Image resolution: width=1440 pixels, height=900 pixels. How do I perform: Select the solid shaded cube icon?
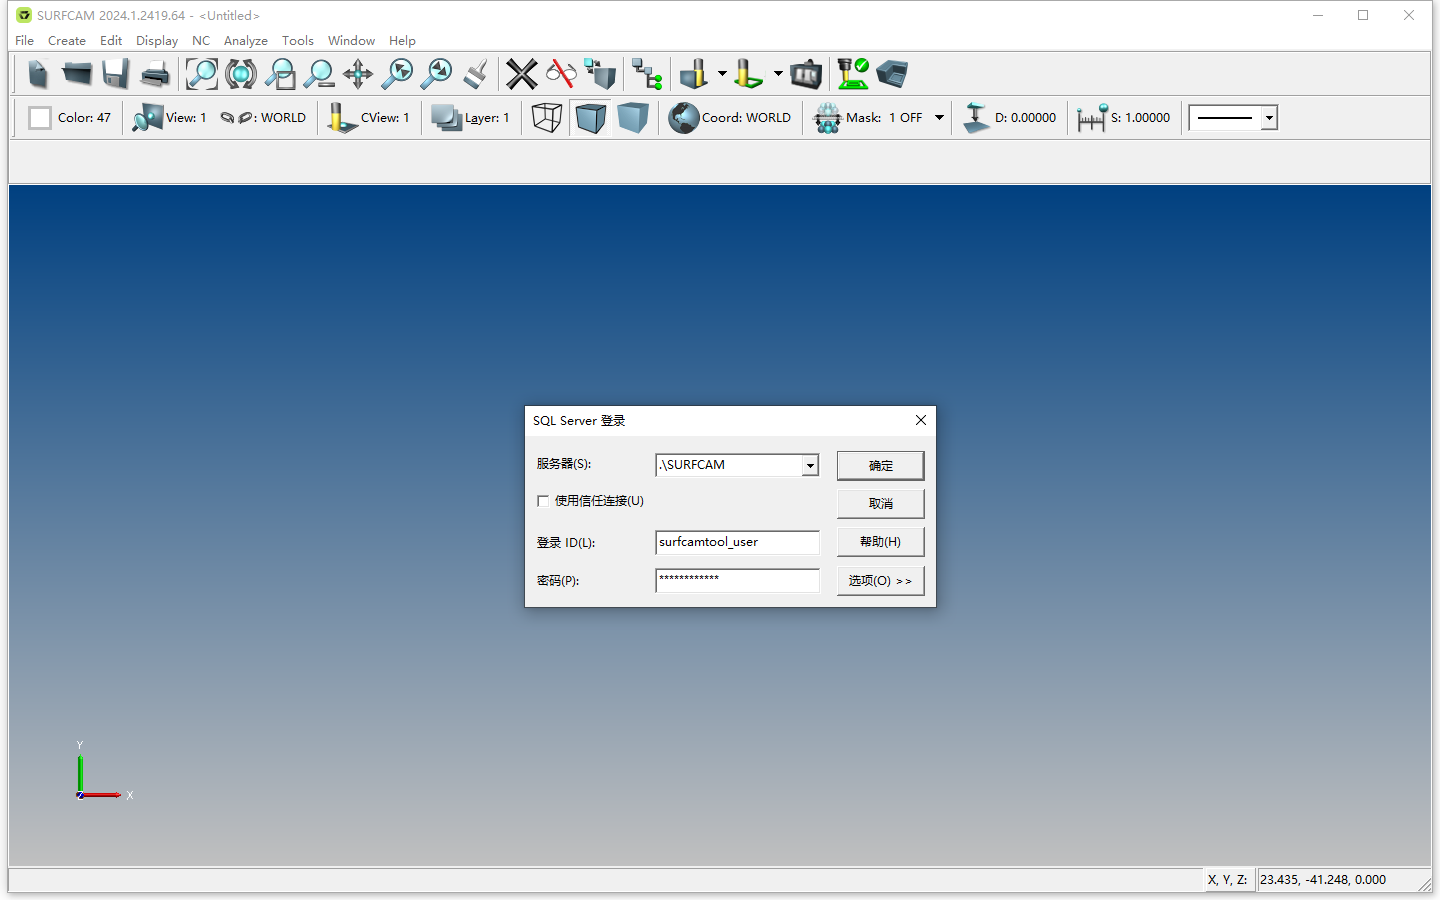coord(633,118)
